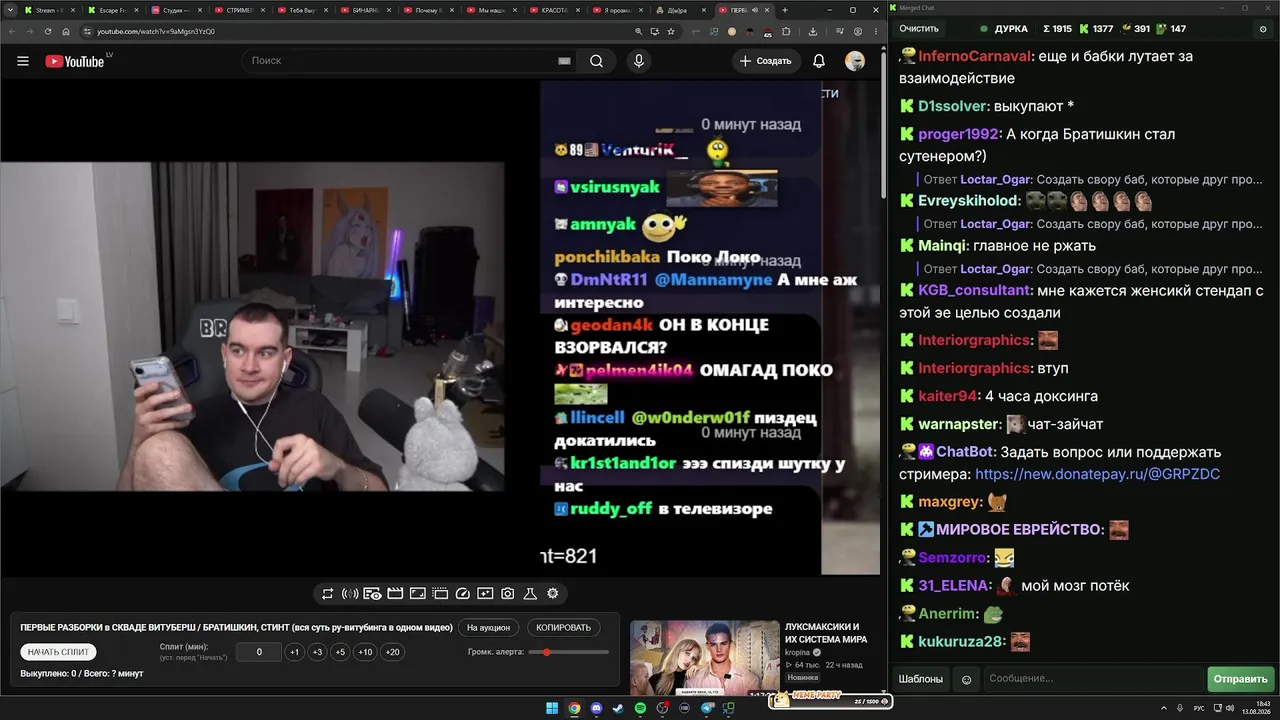The image size is (1280, 720).
Task: Add +5 minutes to split
Action: (340, 652)
